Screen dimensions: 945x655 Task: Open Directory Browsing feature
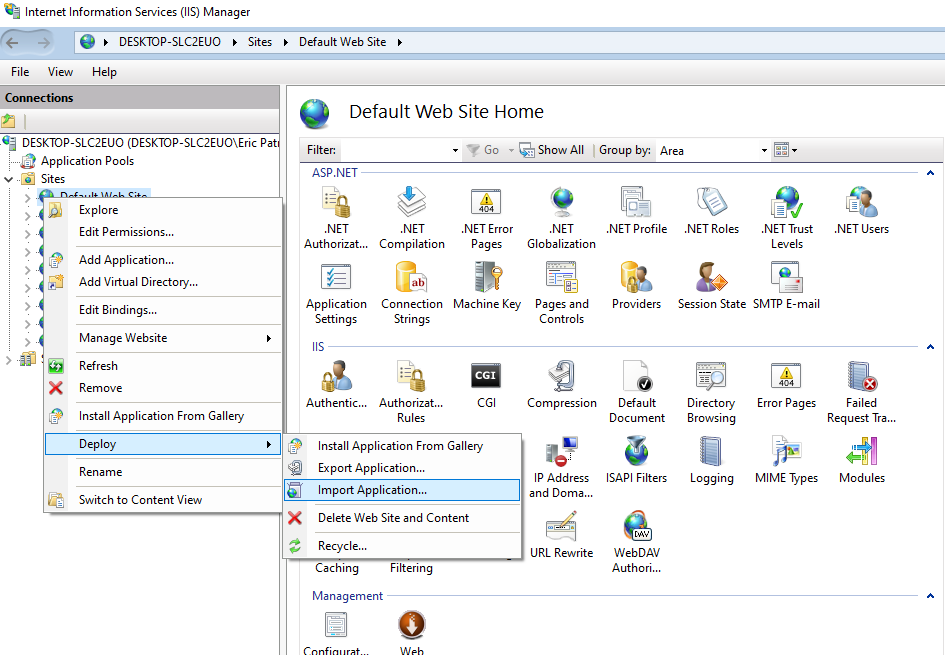tap(711, 392)
